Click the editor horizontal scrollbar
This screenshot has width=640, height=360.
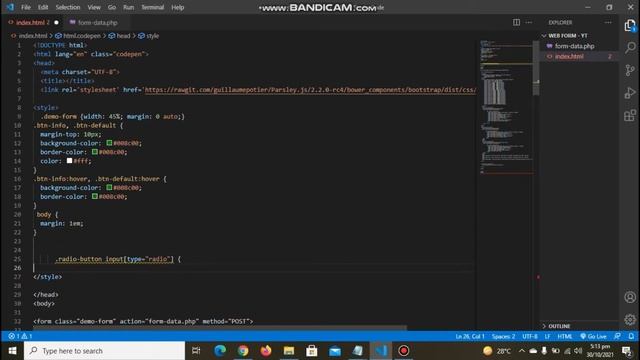tap(220, 328)
